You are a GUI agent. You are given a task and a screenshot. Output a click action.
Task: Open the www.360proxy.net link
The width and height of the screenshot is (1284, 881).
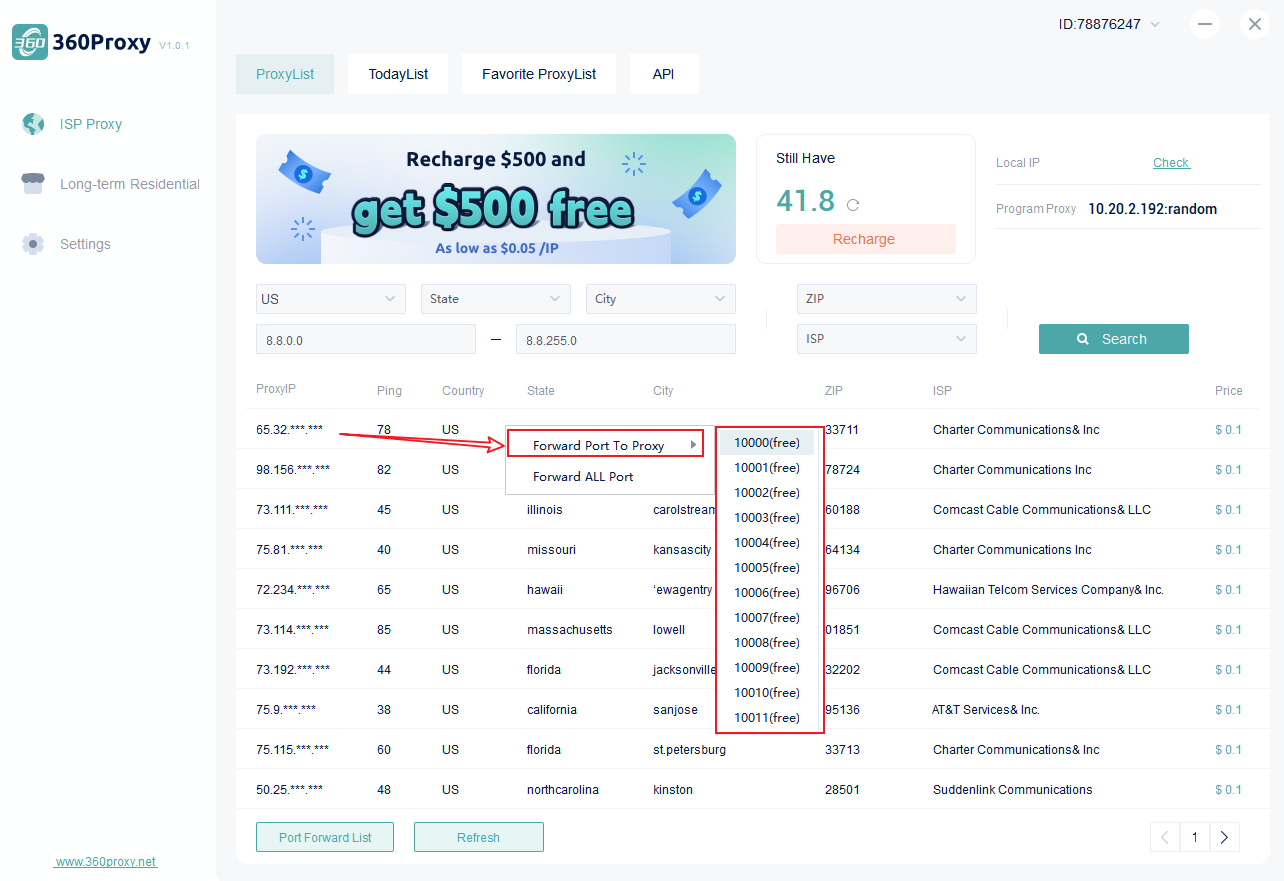pos(106,862)
